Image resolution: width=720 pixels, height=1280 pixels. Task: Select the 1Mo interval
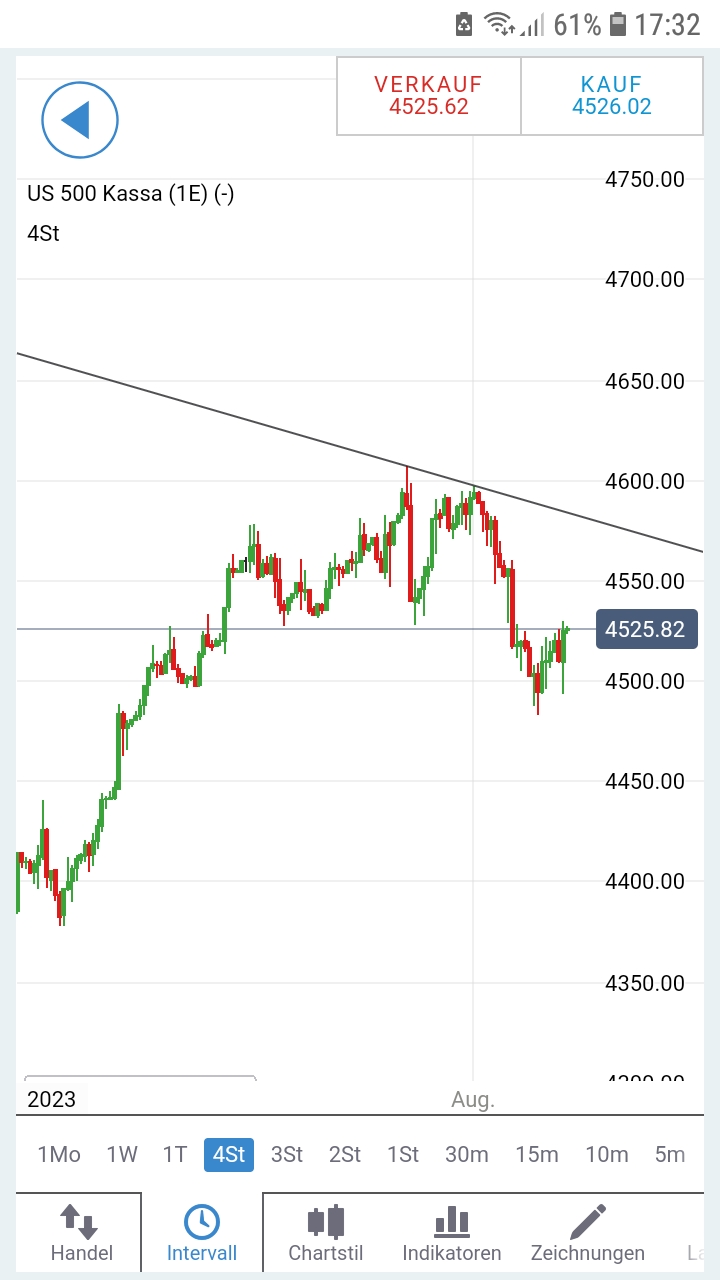pyautogui.click(x=59, y=1155)
